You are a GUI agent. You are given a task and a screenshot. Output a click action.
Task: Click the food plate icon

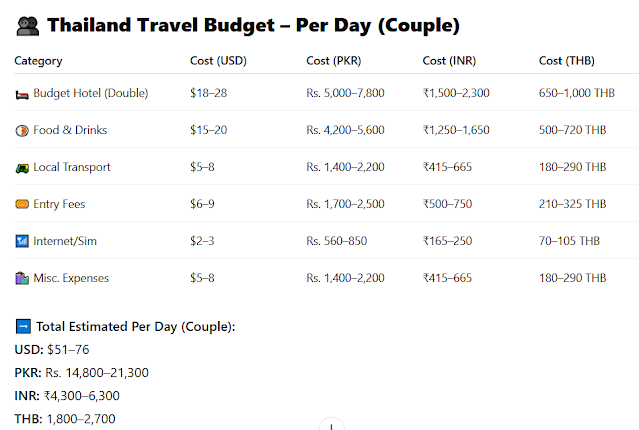[x=22, y=131]
